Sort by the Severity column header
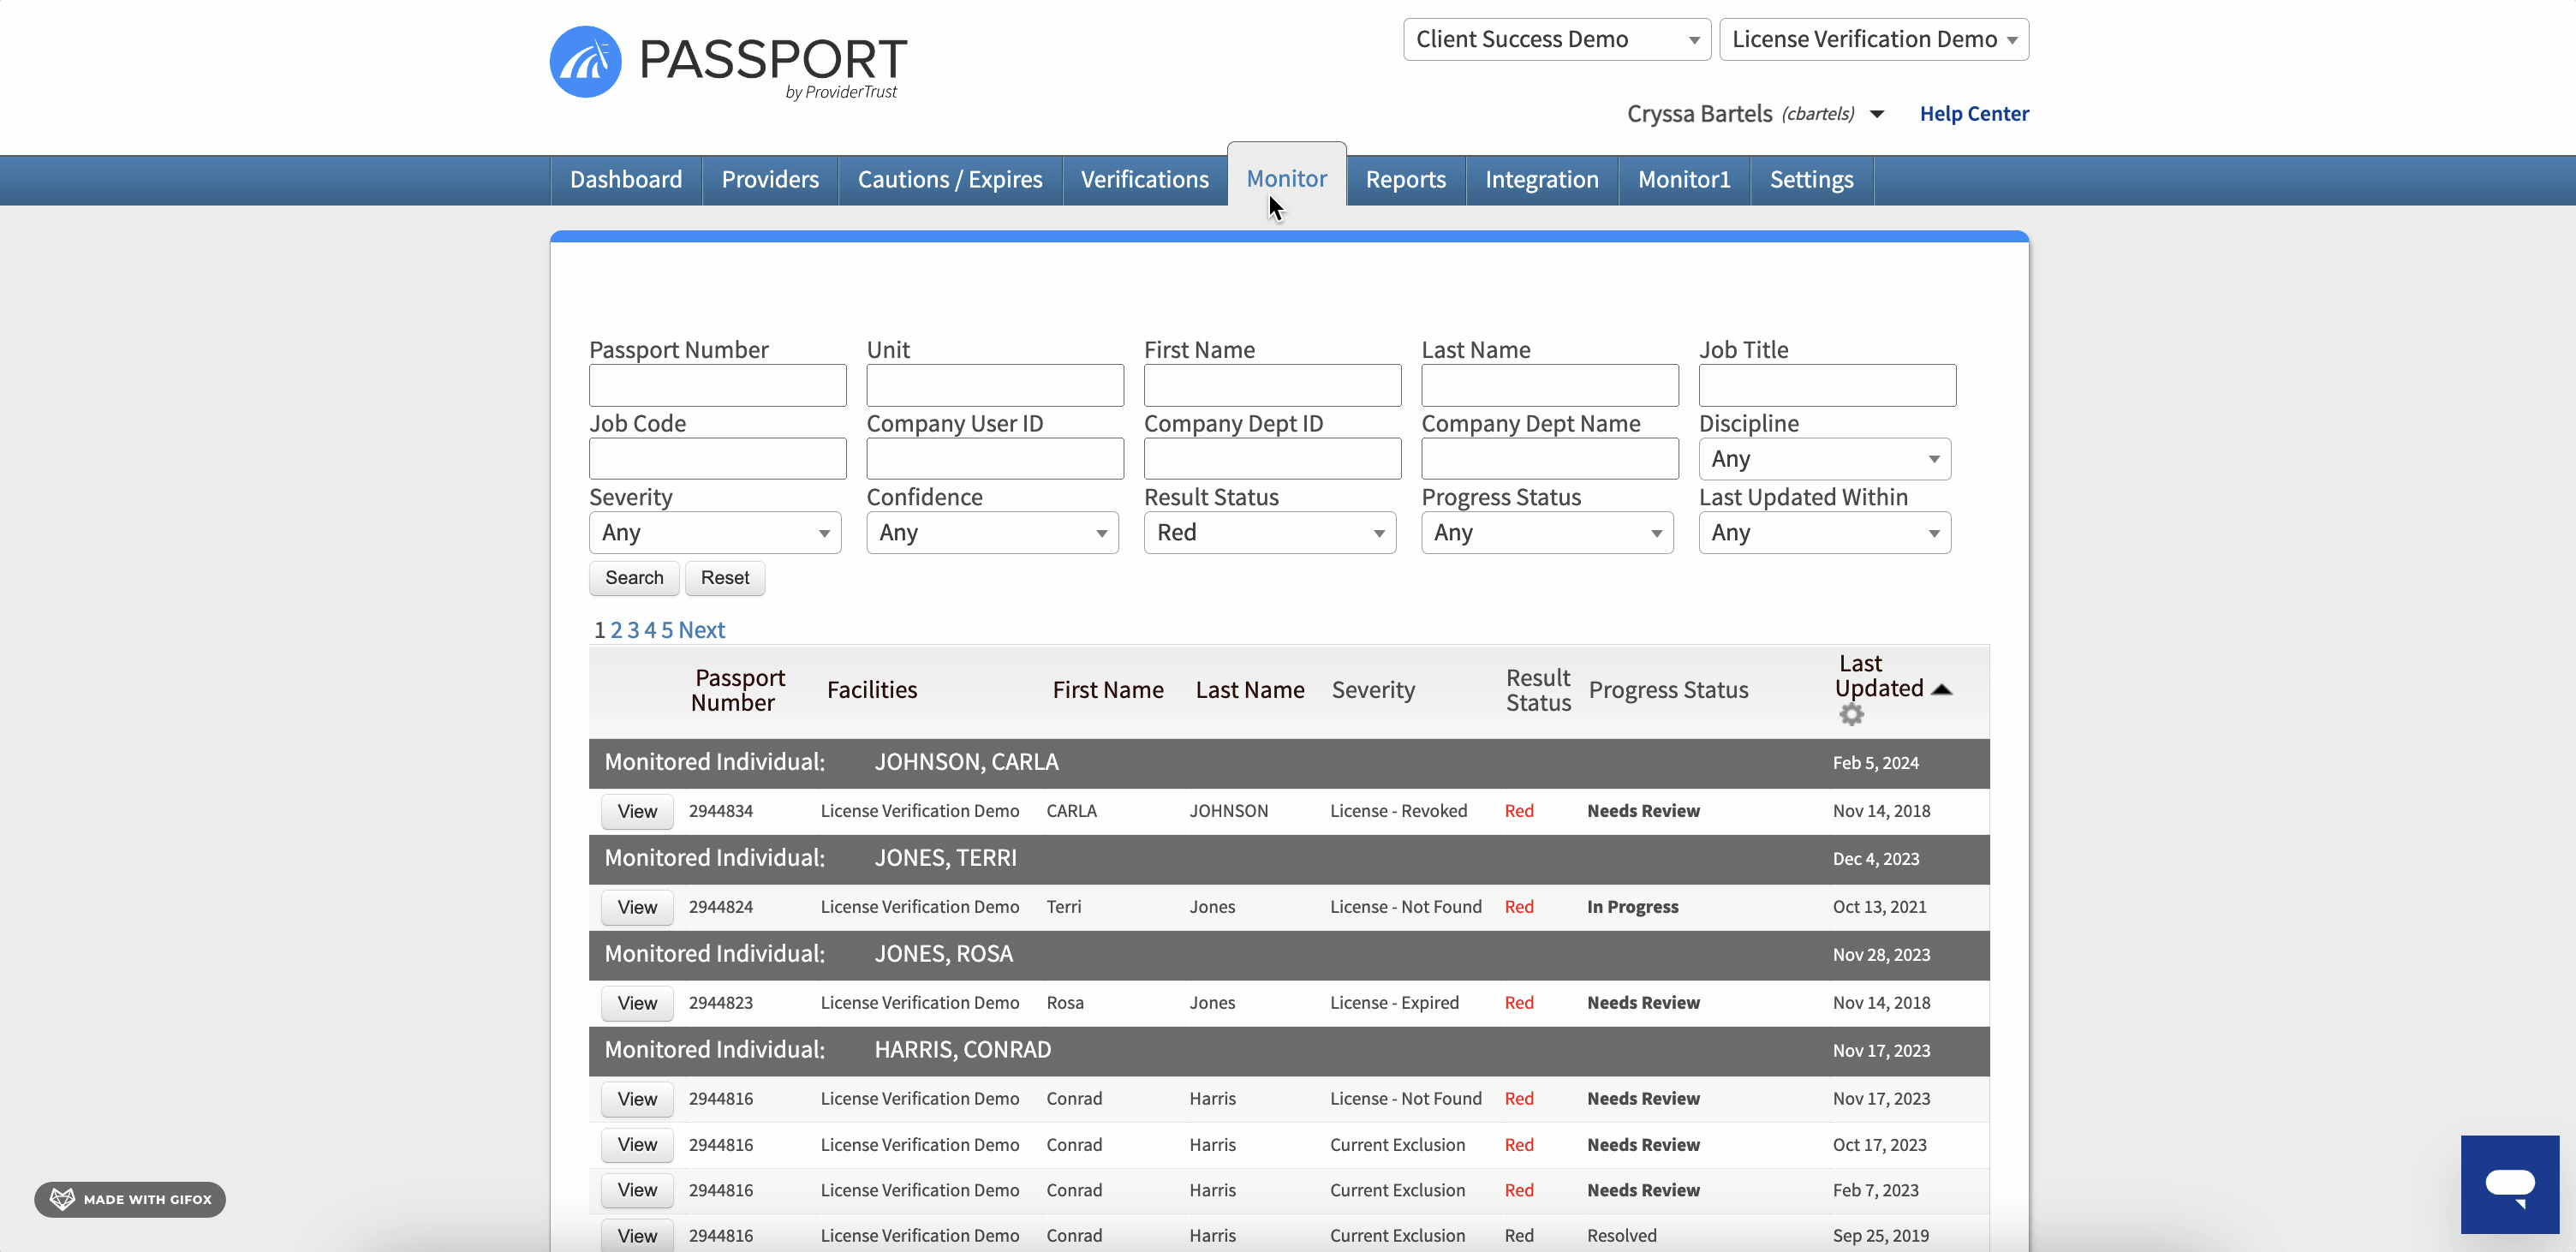The height and width of the screenshot is (1252, 2576). coord(1373,690)
